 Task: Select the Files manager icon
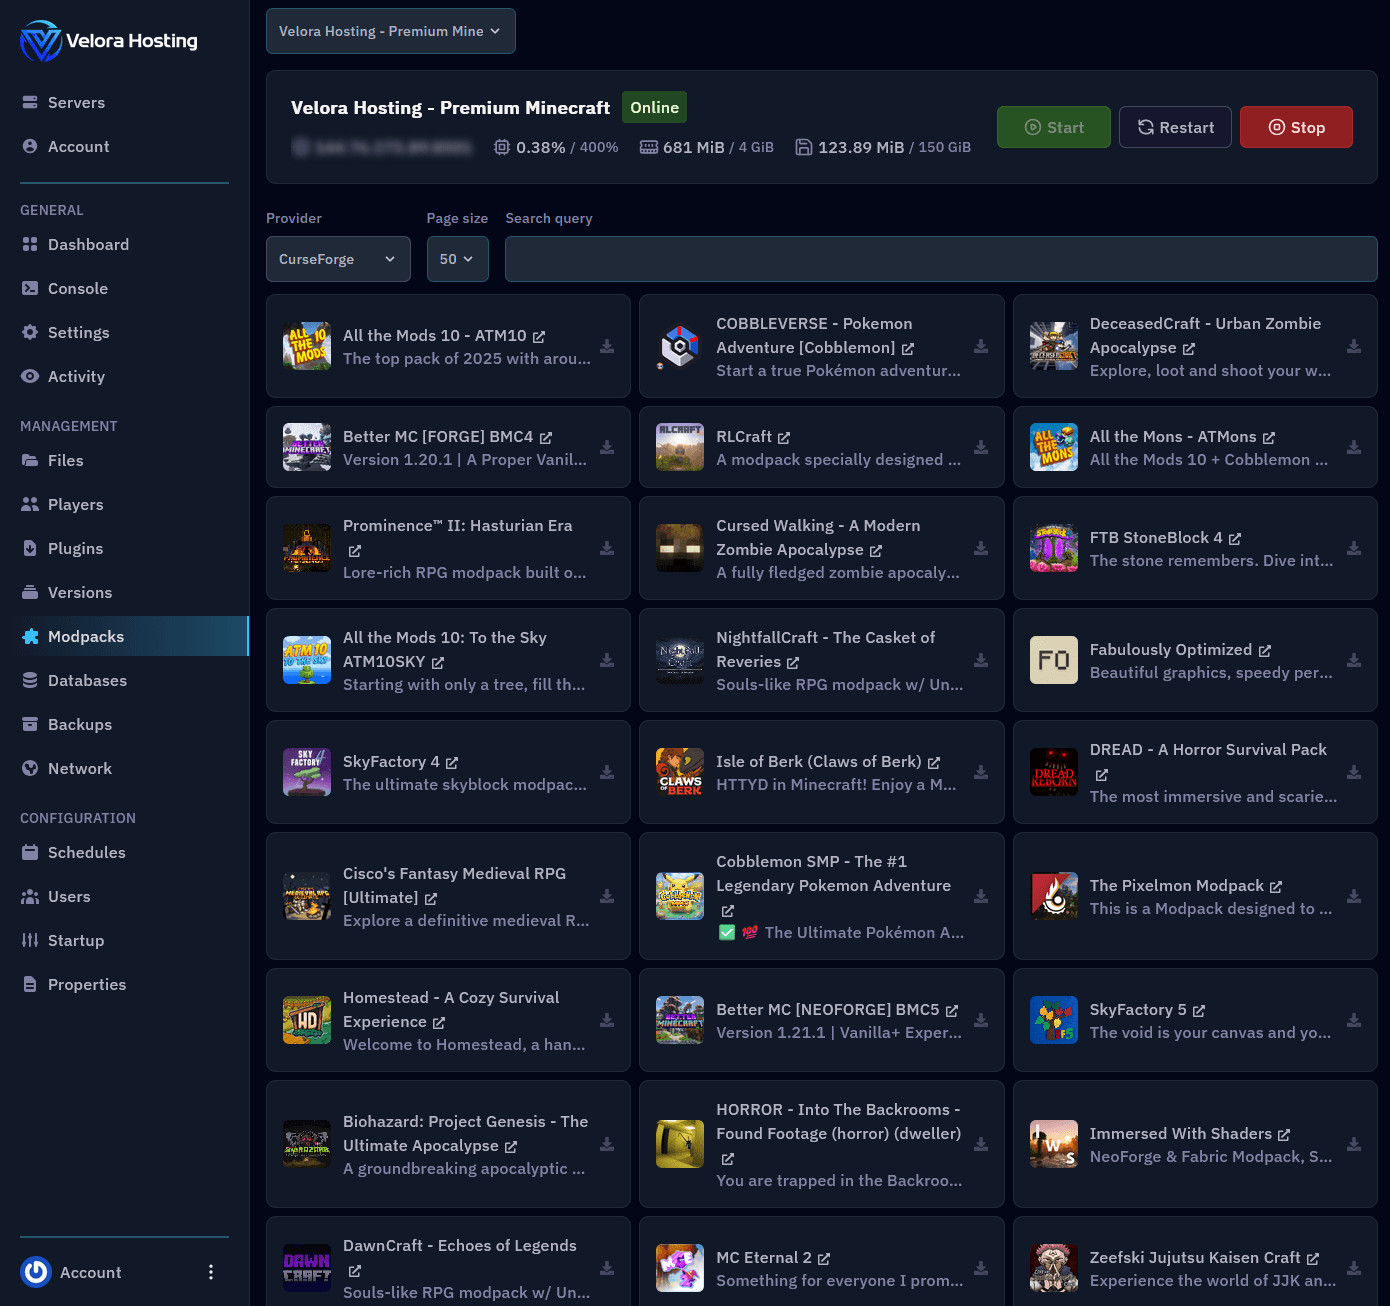click(30, 460)
